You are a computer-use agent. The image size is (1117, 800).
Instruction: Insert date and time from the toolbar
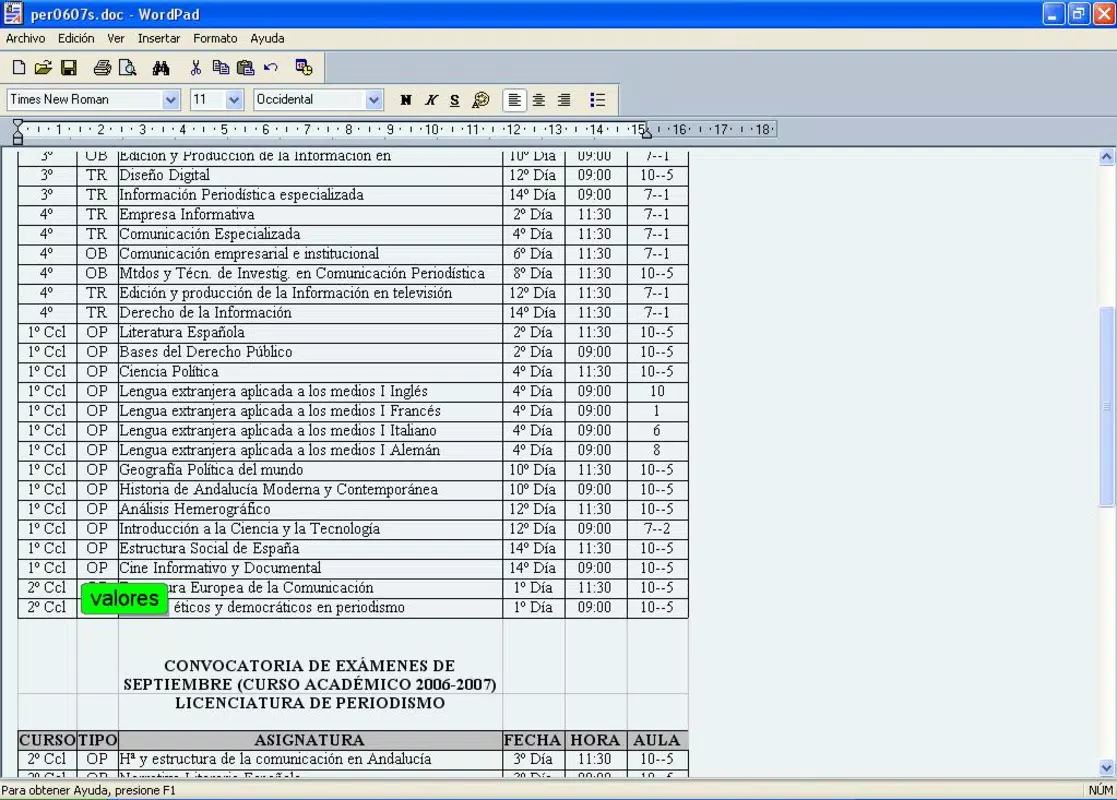tap(304, 68)
